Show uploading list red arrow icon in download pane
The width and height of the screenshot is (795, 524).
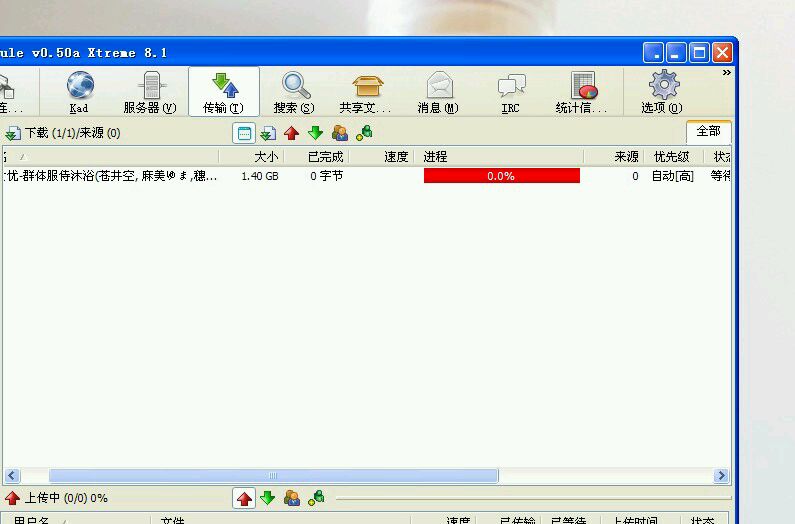click(292, 133)
